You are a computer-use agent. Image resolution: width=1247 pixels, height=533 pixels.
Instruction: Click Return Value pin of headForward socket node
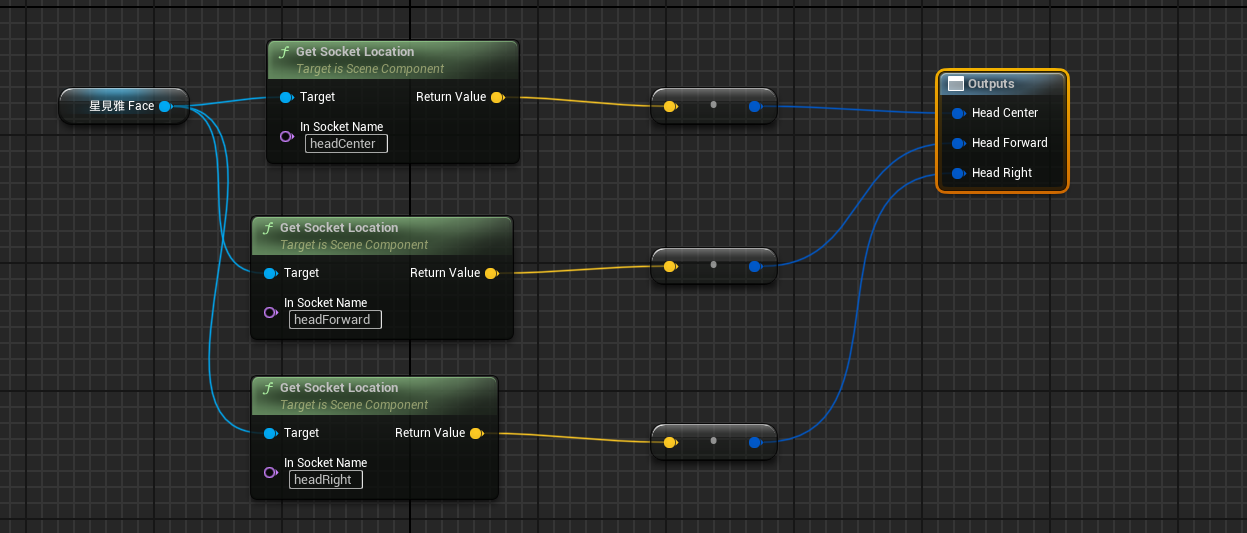491,273
